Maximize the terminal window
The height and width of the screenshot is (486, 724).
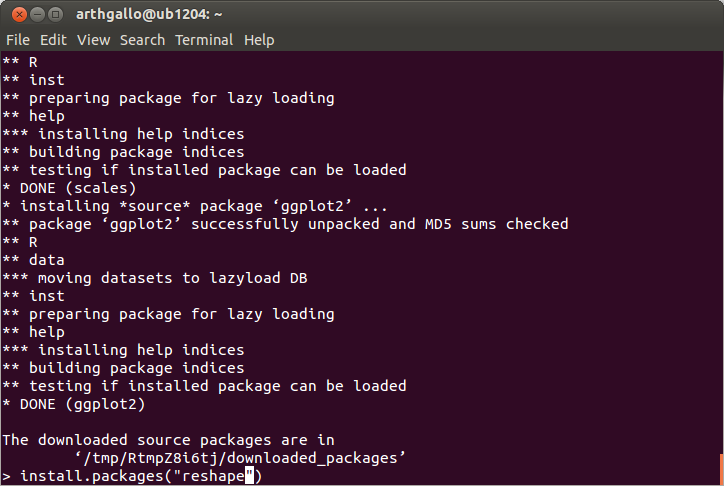[x=55, y=15]
